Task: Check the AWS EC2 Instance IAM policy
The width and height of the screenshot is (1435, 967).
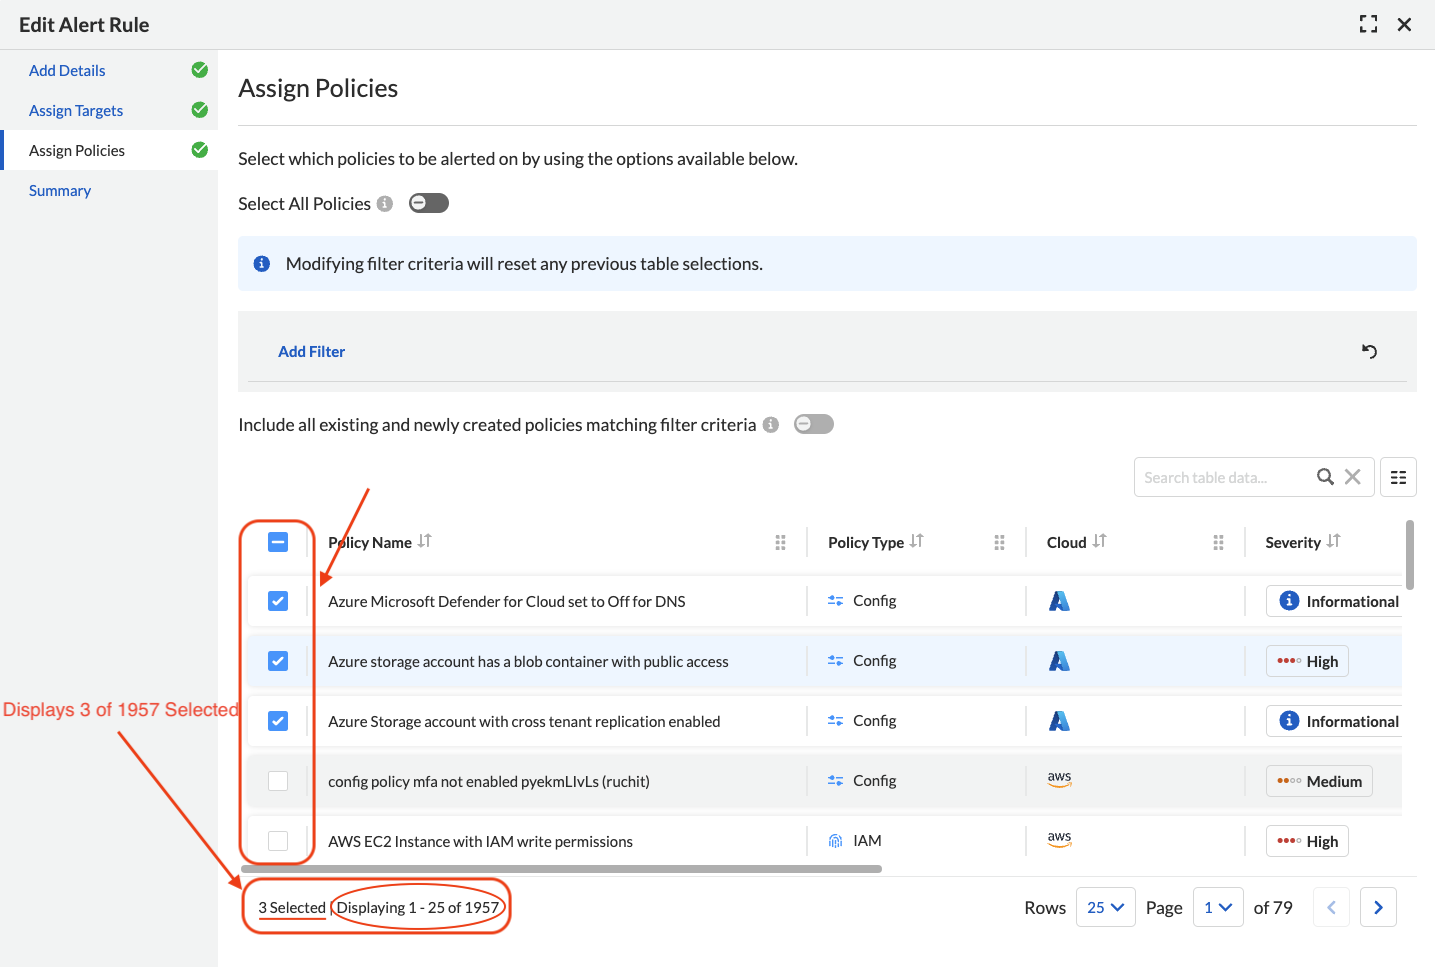Action: tap(278, 841)
